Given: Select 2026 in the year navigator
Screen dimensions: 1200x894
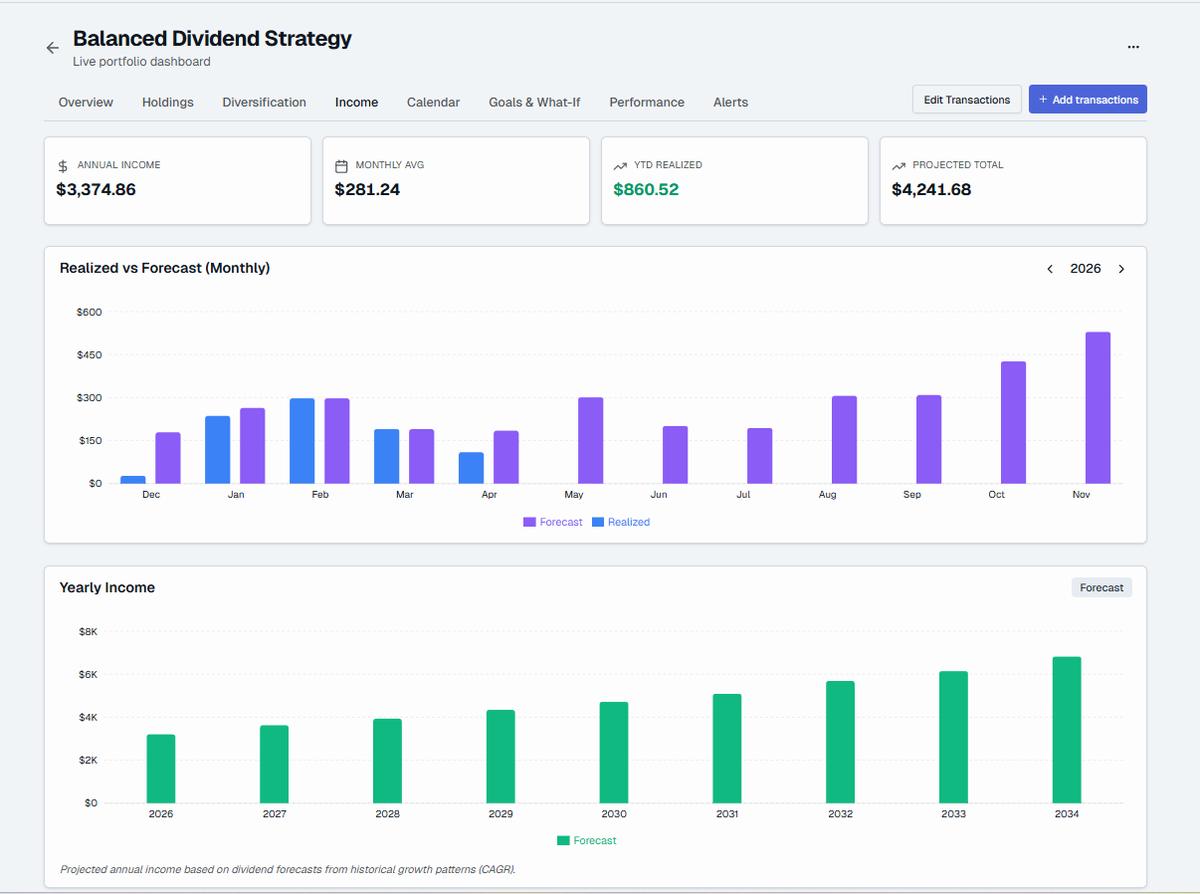Looking at the screenshot, I should (x=1085, y=268).
